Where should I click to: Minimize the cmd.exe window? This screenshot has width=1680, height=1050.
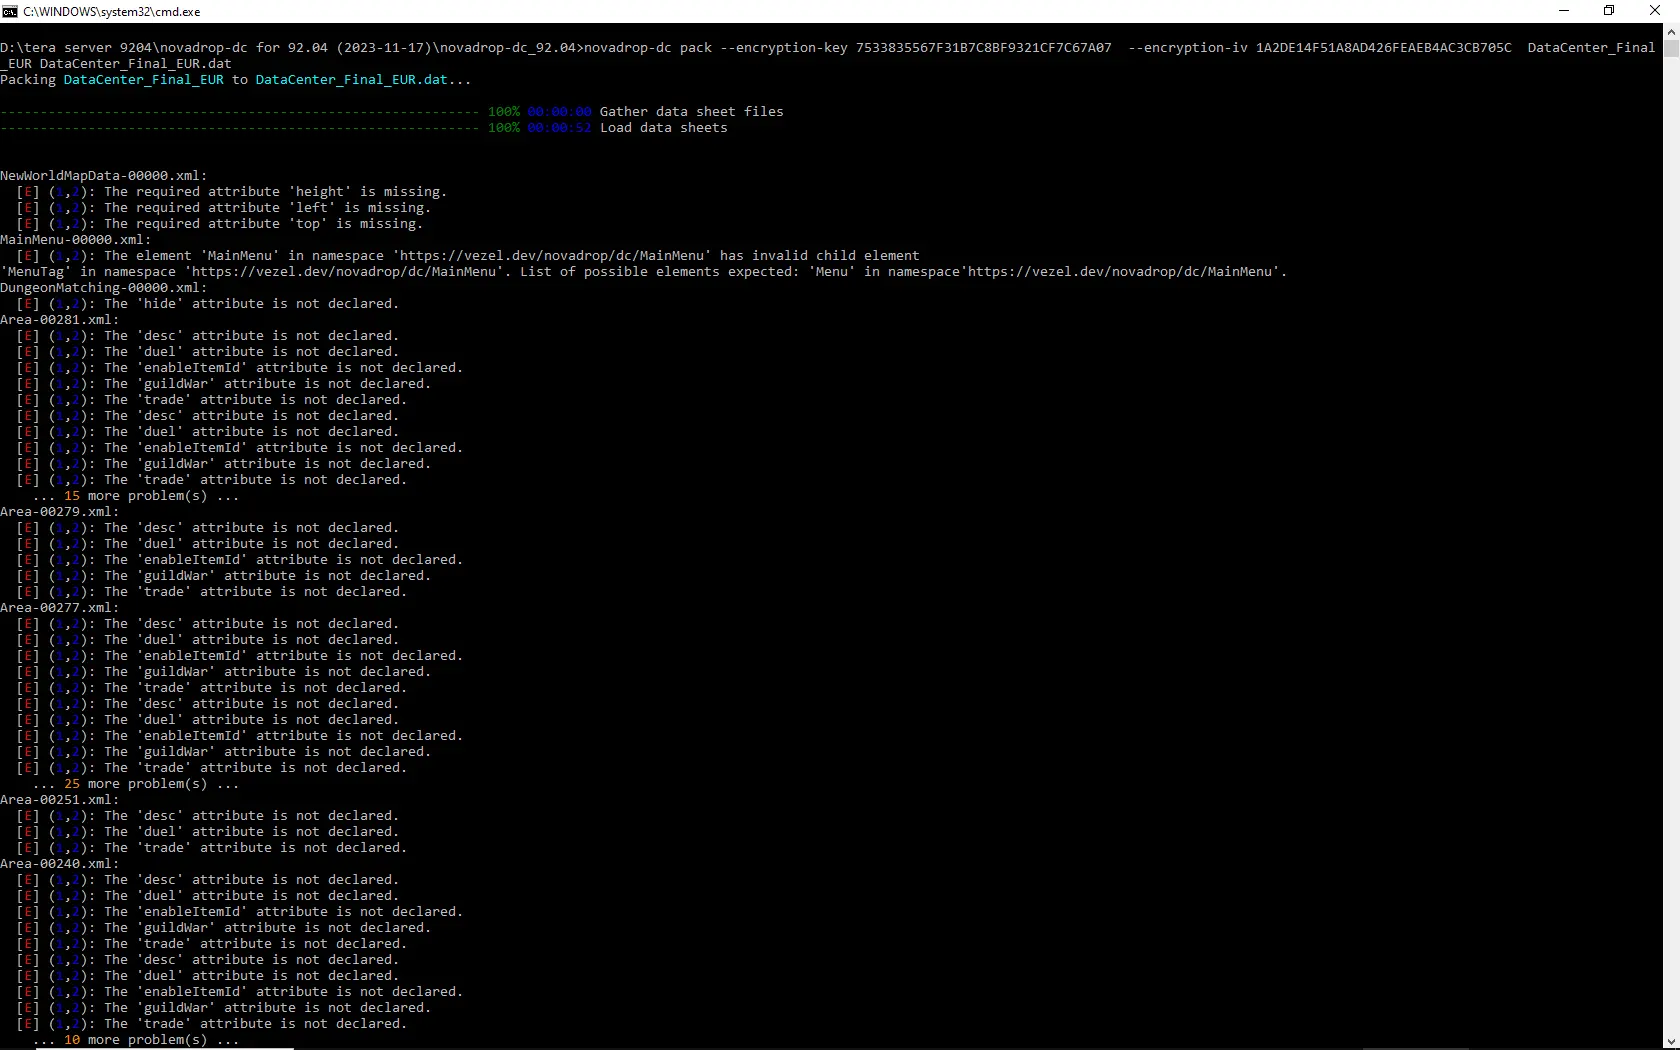(x=1564, y=11)
